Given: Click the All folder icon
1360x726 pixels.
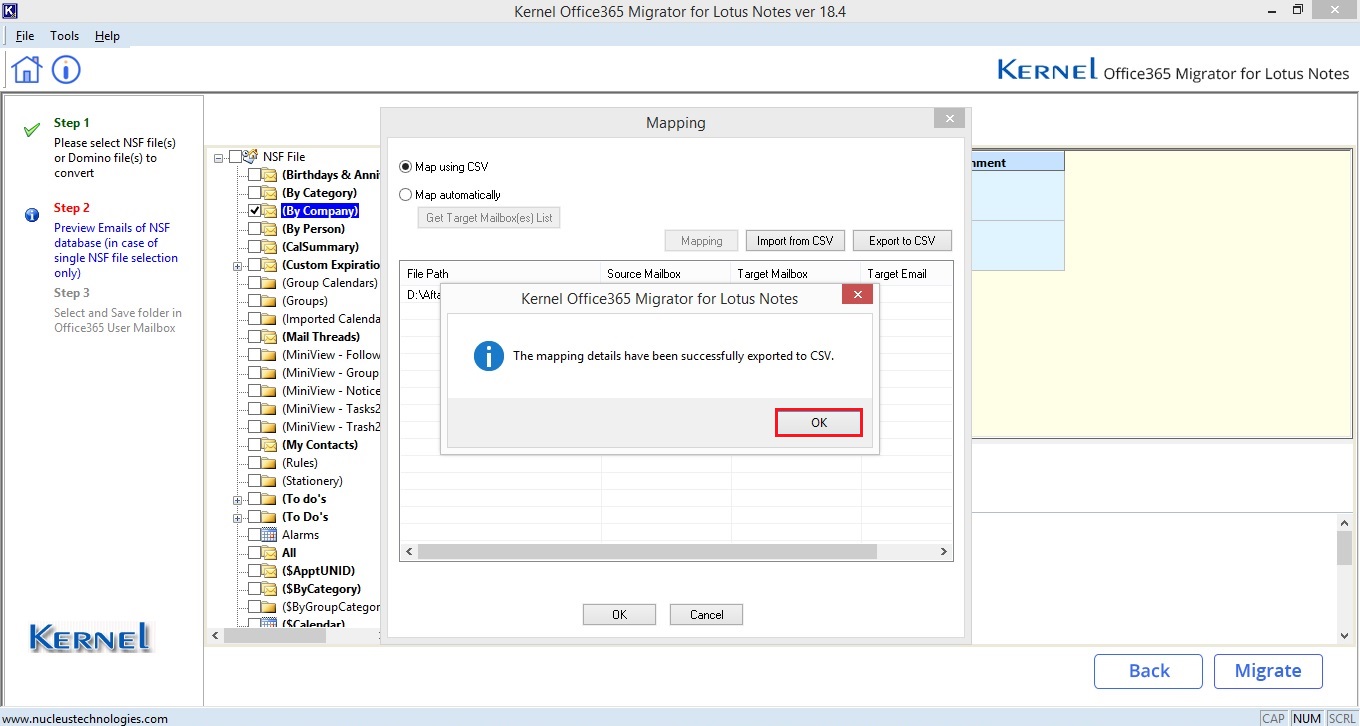Looking at the screenshot, I should 270,553.
